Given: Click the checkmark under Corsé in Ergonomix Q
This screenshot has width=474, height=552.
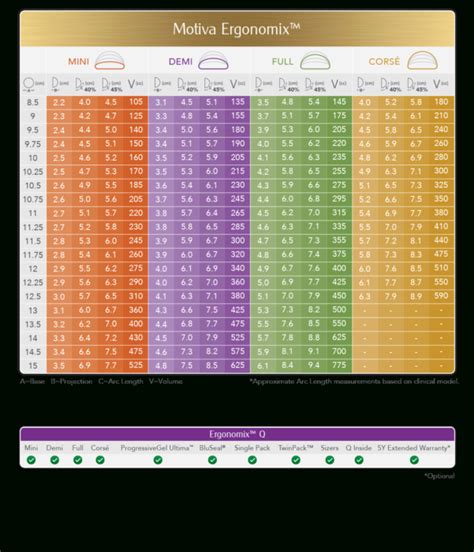Looking at the screenshot, I should point(100,460).
